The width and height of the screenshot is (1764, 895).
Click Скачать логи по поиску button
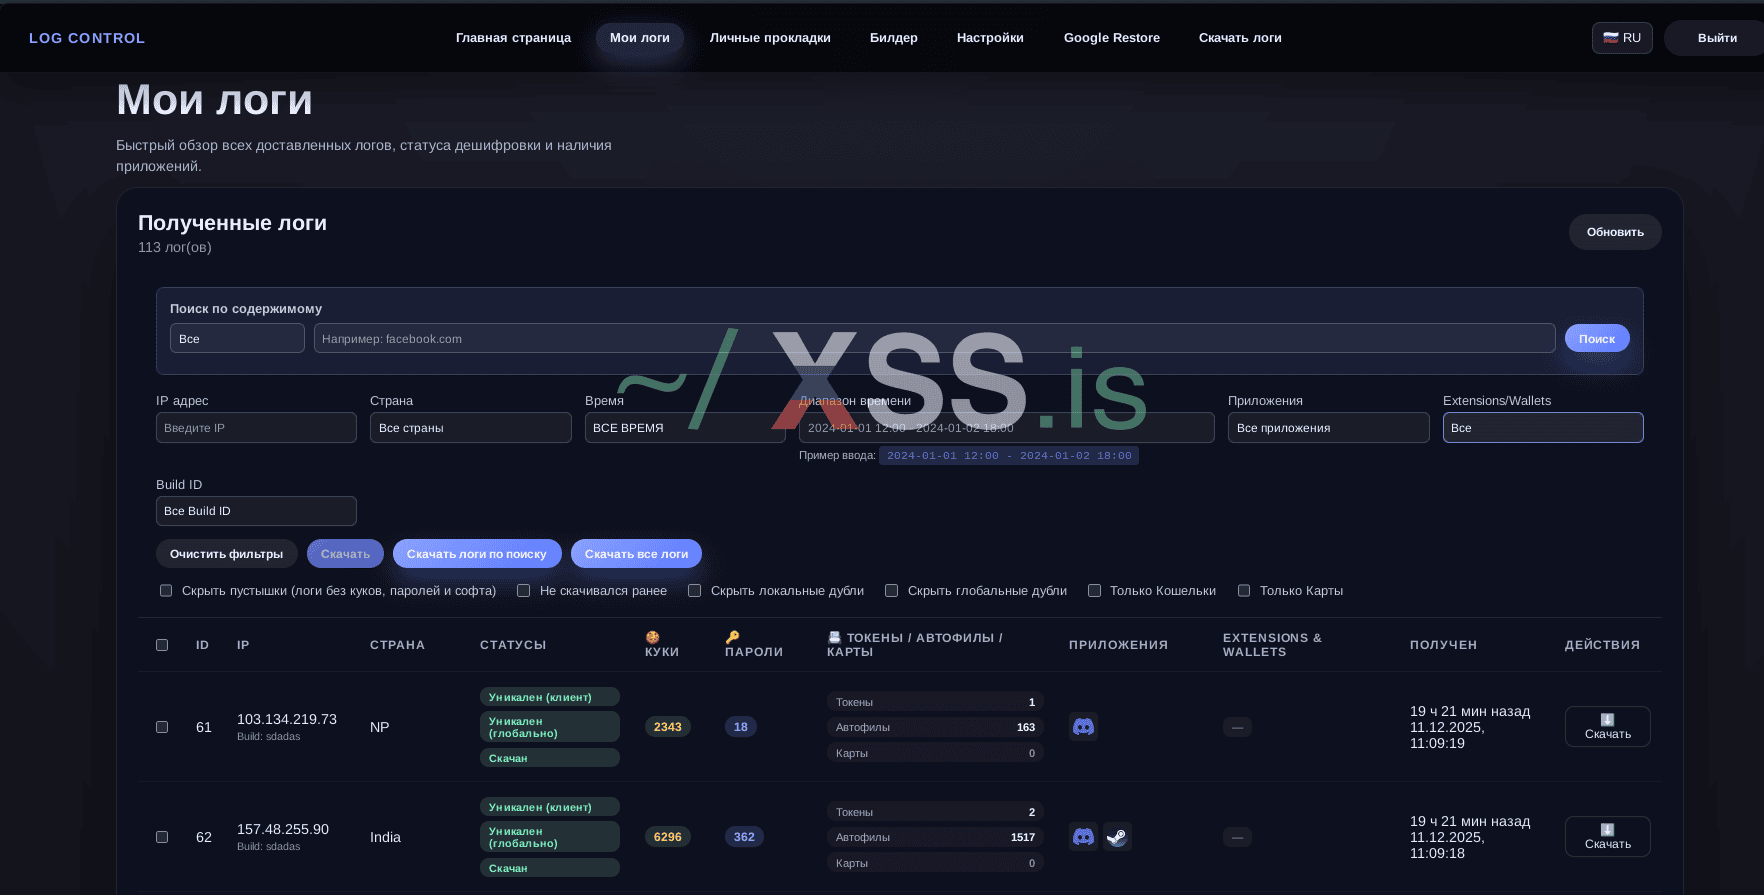477,554
